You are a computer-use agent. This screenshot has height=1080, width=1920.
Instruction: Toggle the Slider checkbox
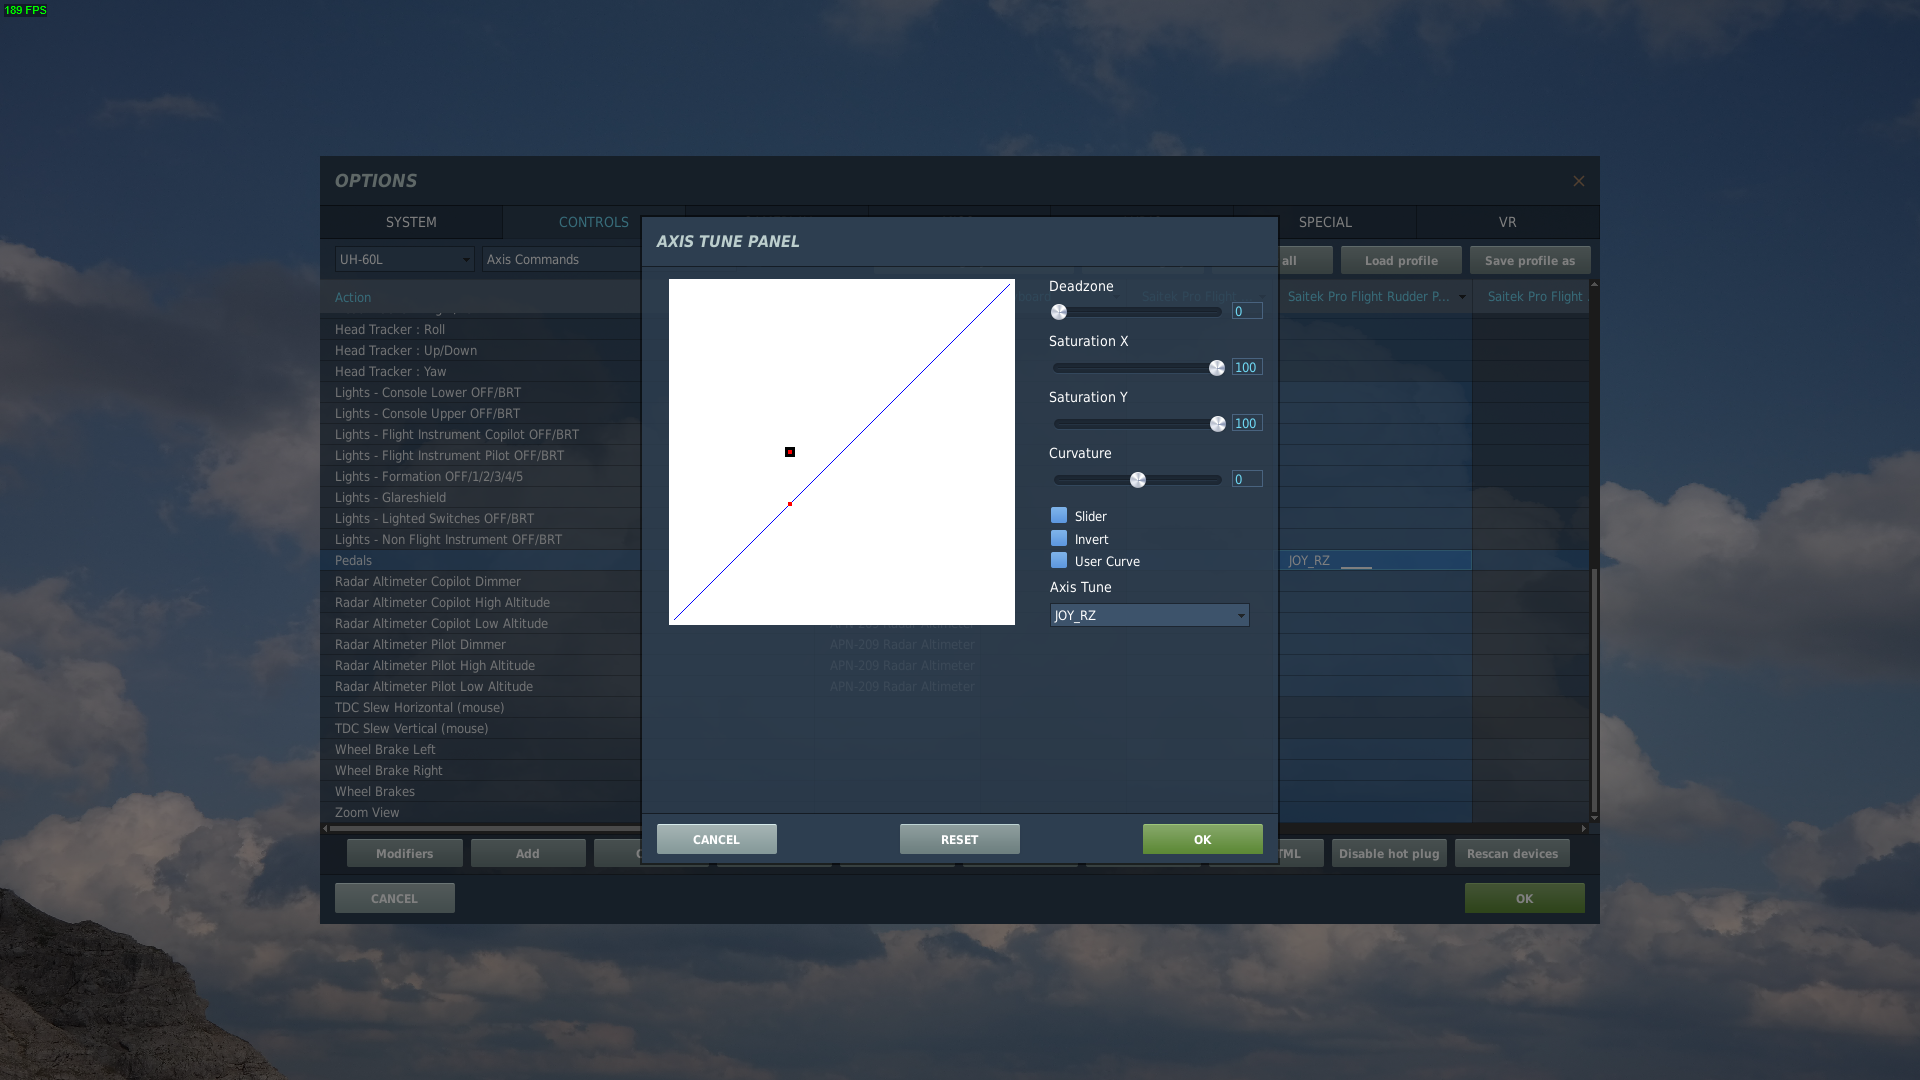click(x=1059, y=516)
